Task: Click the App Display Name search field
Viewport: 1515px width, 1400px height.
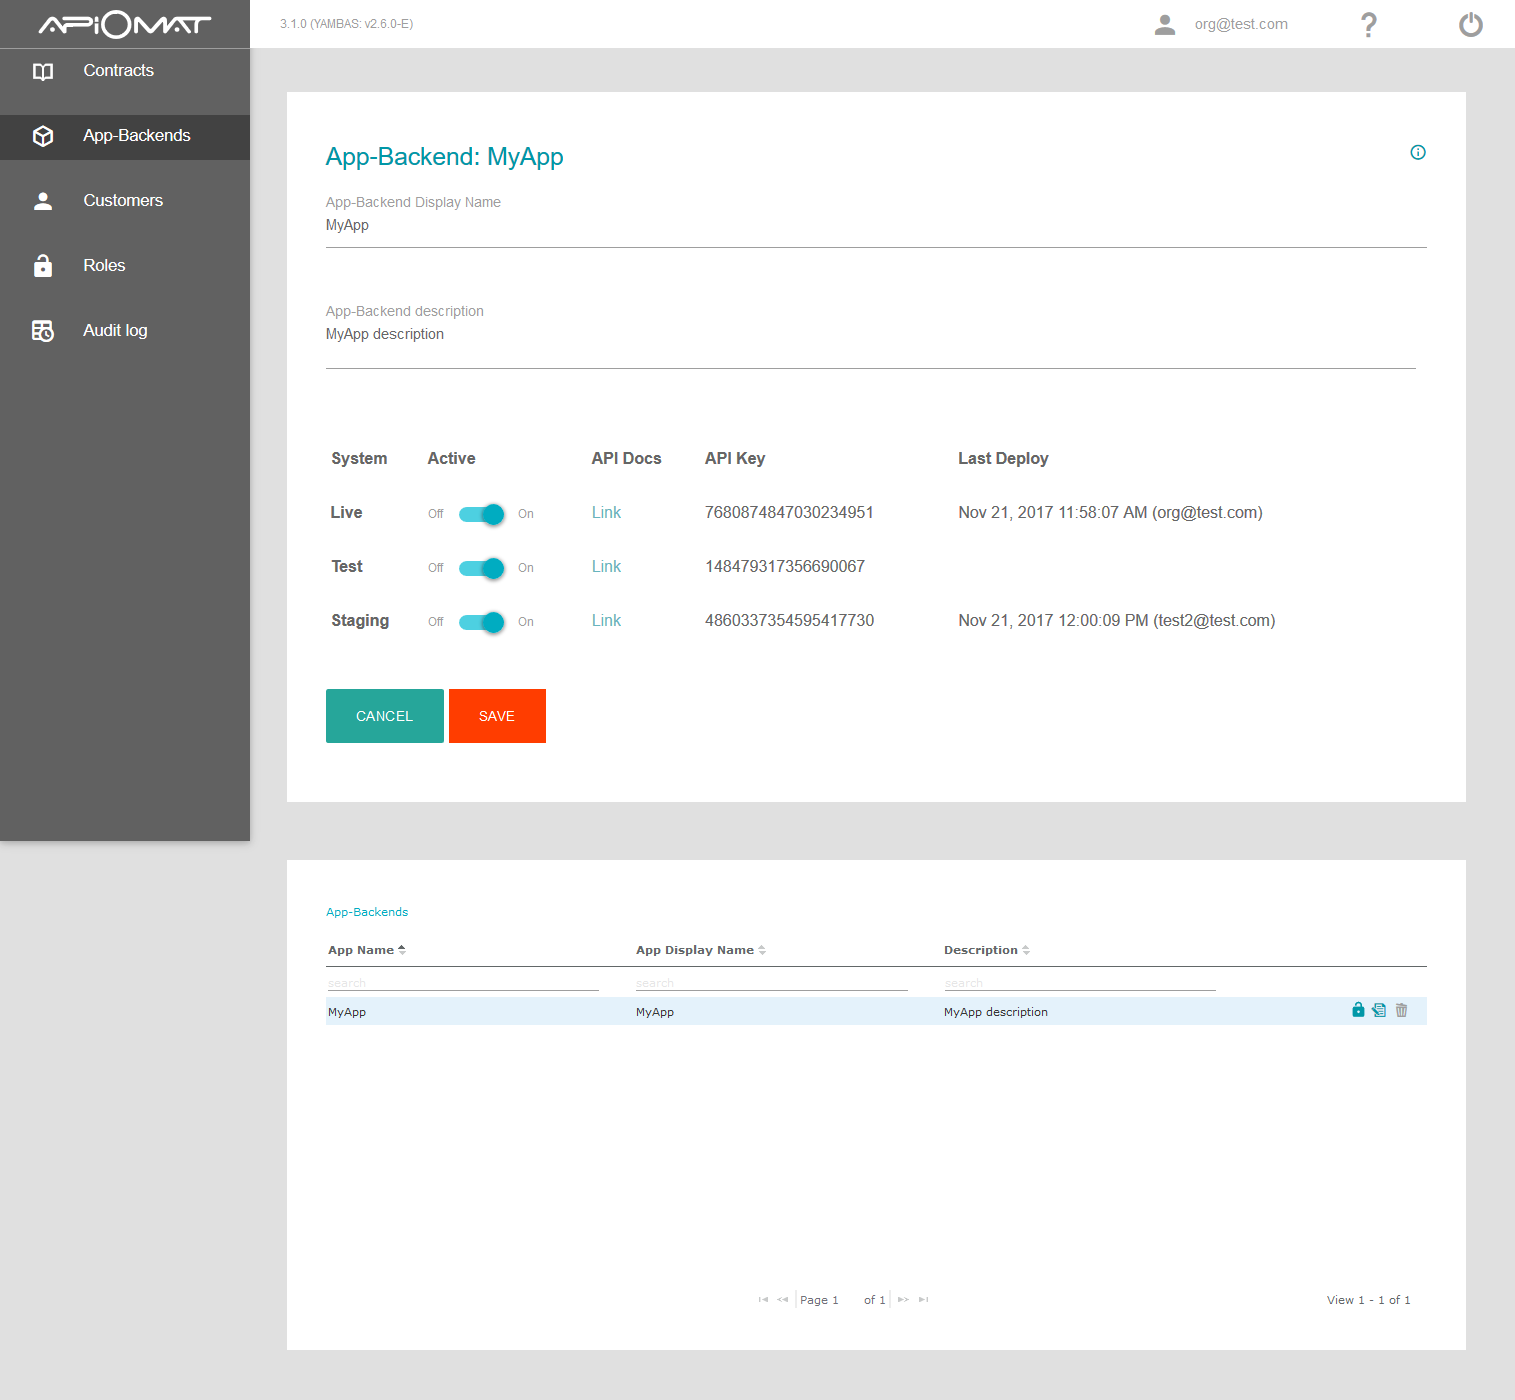Action: tap(772, 983)
